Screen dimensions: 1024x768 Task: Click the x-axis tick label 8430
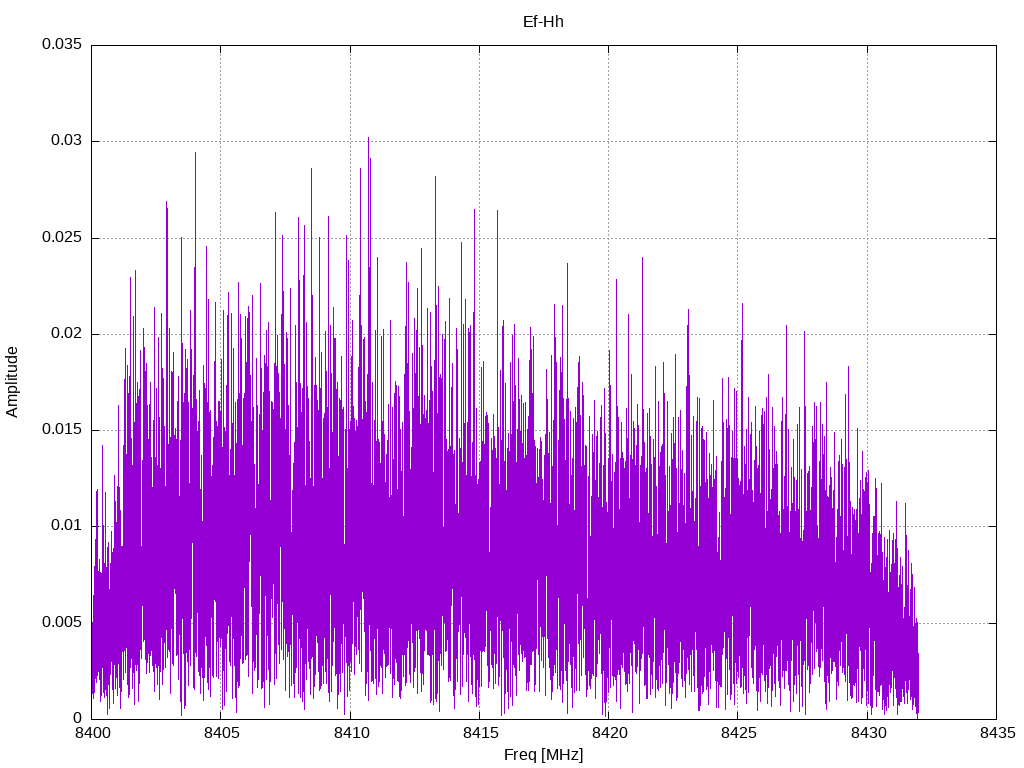tap(868, 733)
